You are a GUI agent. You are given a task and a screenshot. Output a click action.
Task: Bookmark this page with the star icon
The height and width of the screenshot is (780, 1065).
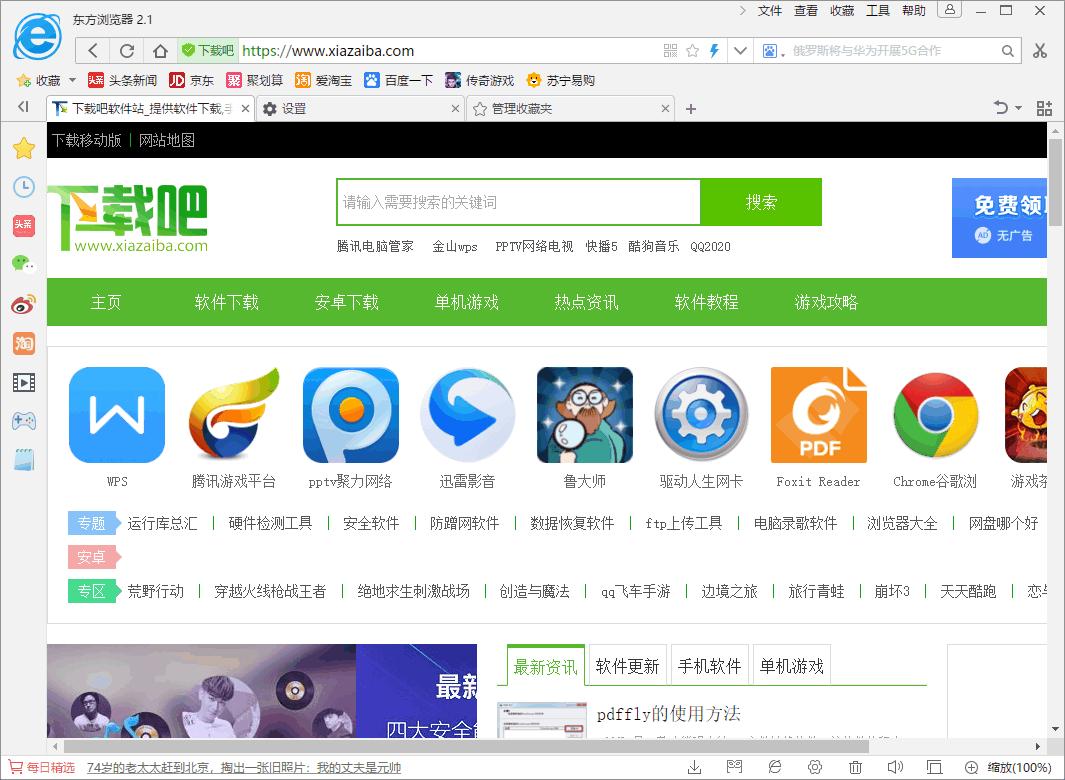[x=693, y=50]
